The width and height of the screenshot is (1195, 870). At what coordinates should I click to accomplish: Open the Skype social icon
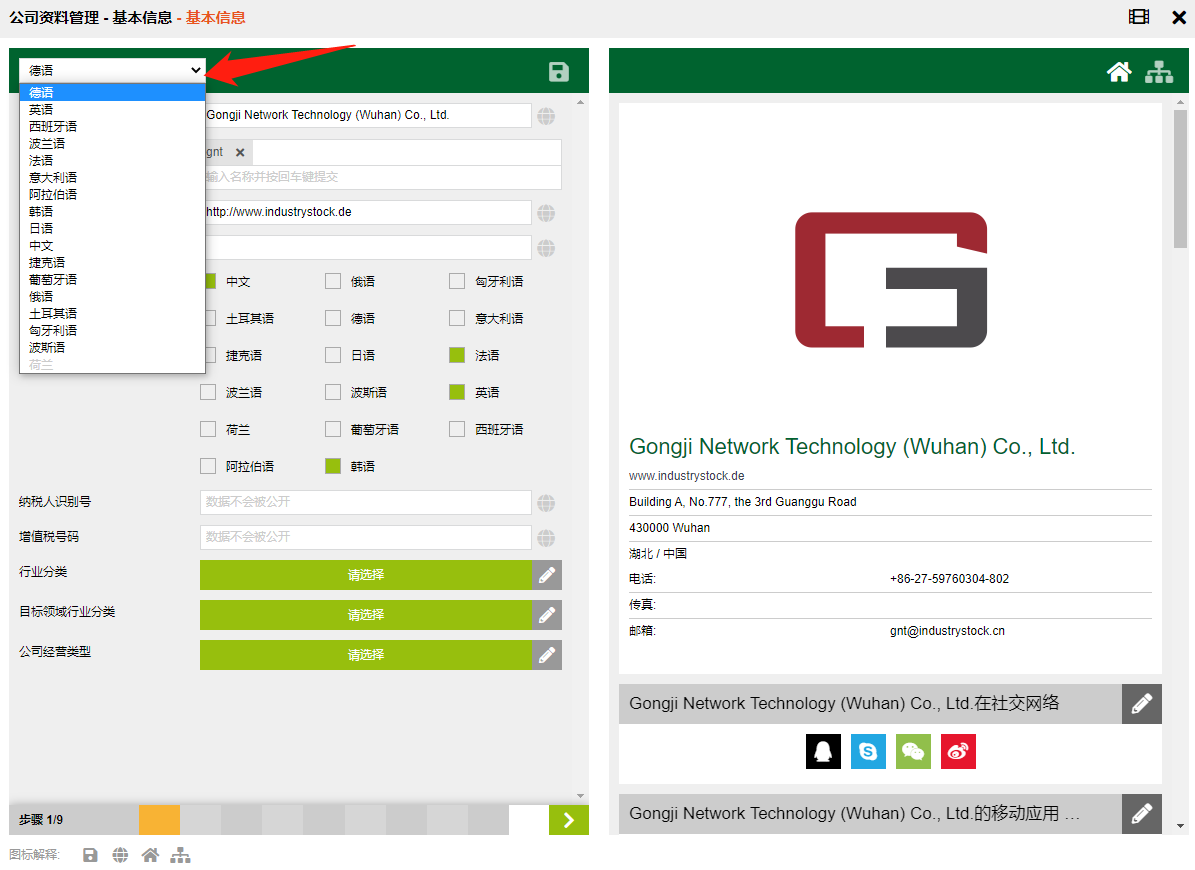coord(868,752)
